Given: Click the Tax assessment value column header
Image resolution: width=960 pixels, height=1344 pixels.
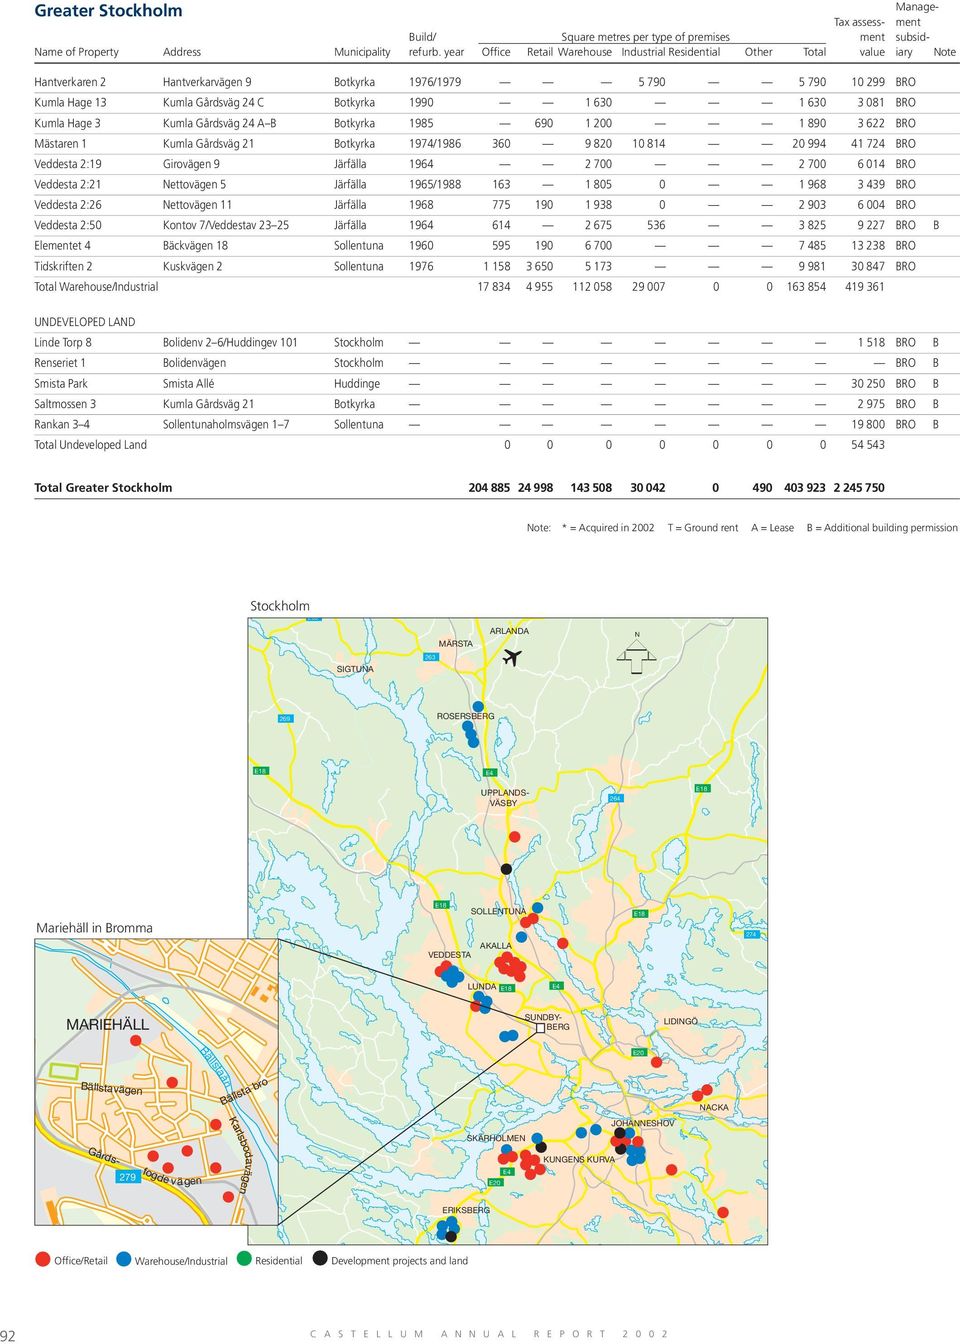Looking at the screenshot, I should point(859,37).
